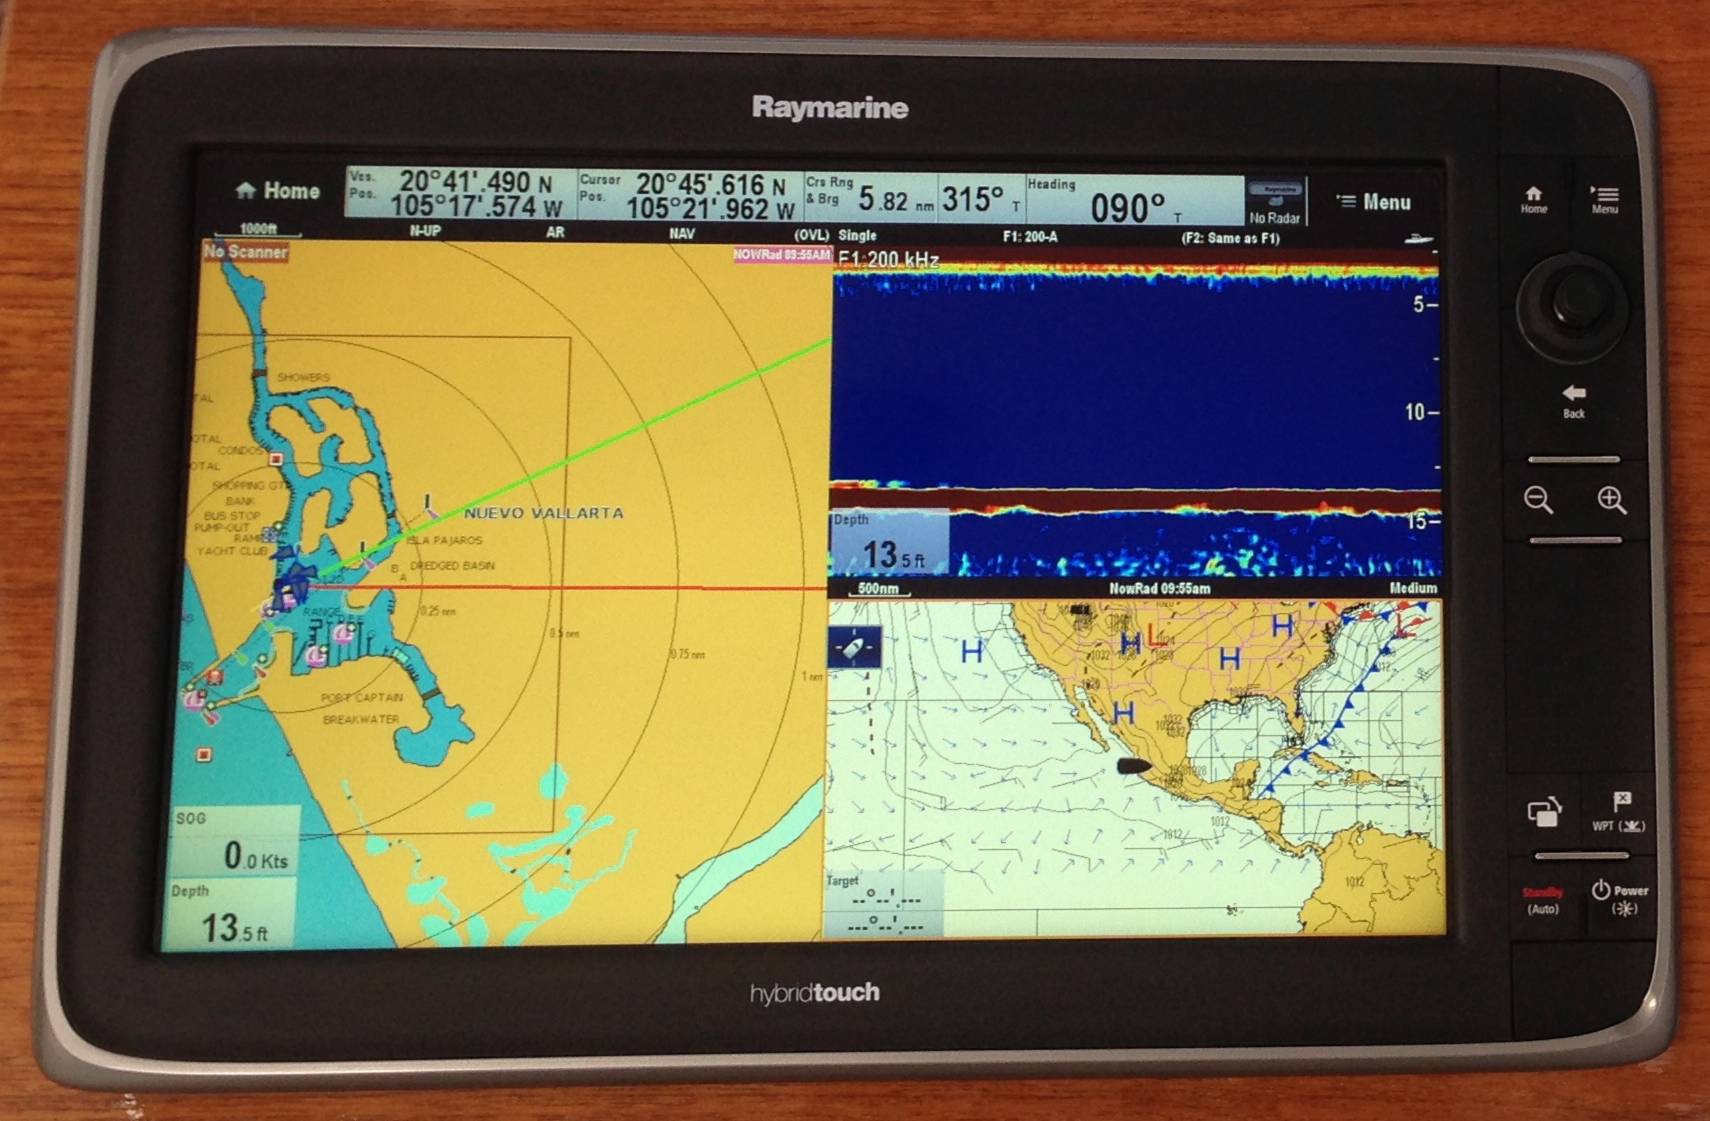Tap the Heading 090° data box
Image resolution: width=1710 pixels, height=1121 pixels.
(1135, 199)
